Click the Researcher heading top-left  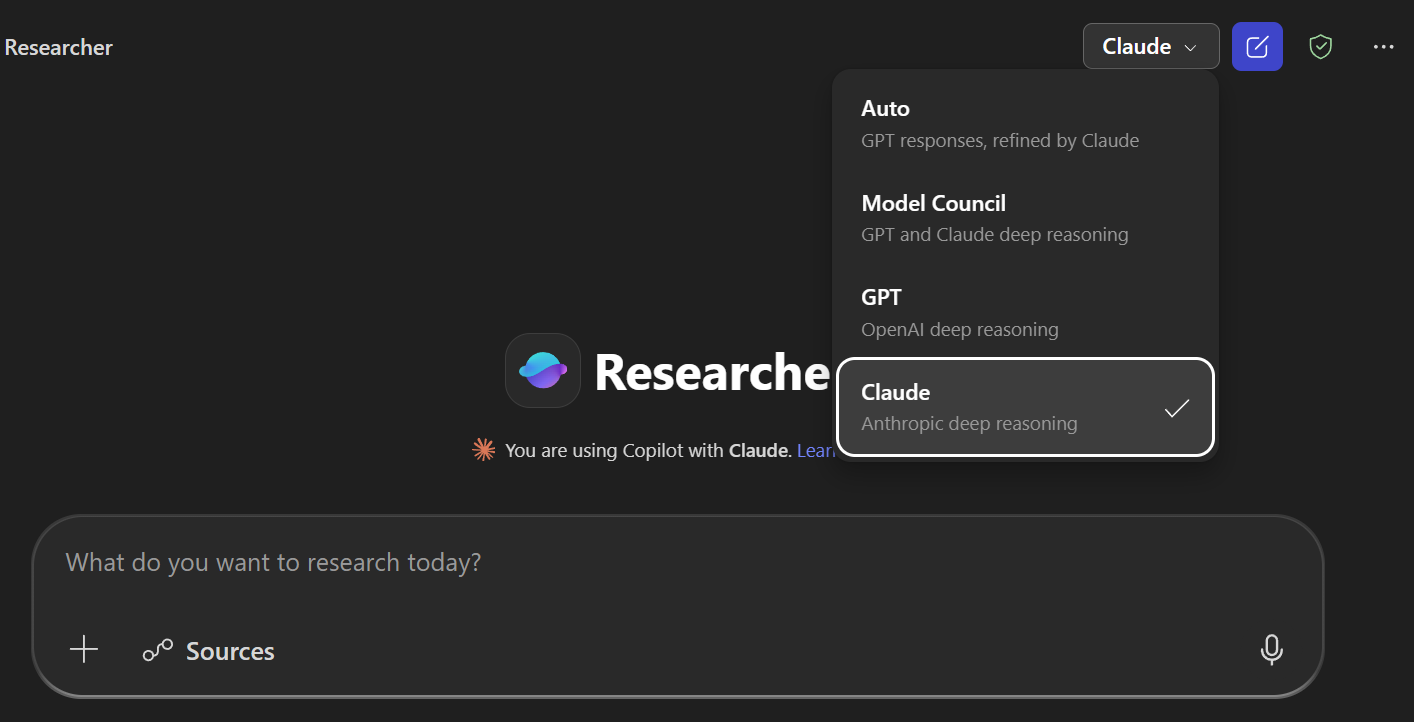58,47
